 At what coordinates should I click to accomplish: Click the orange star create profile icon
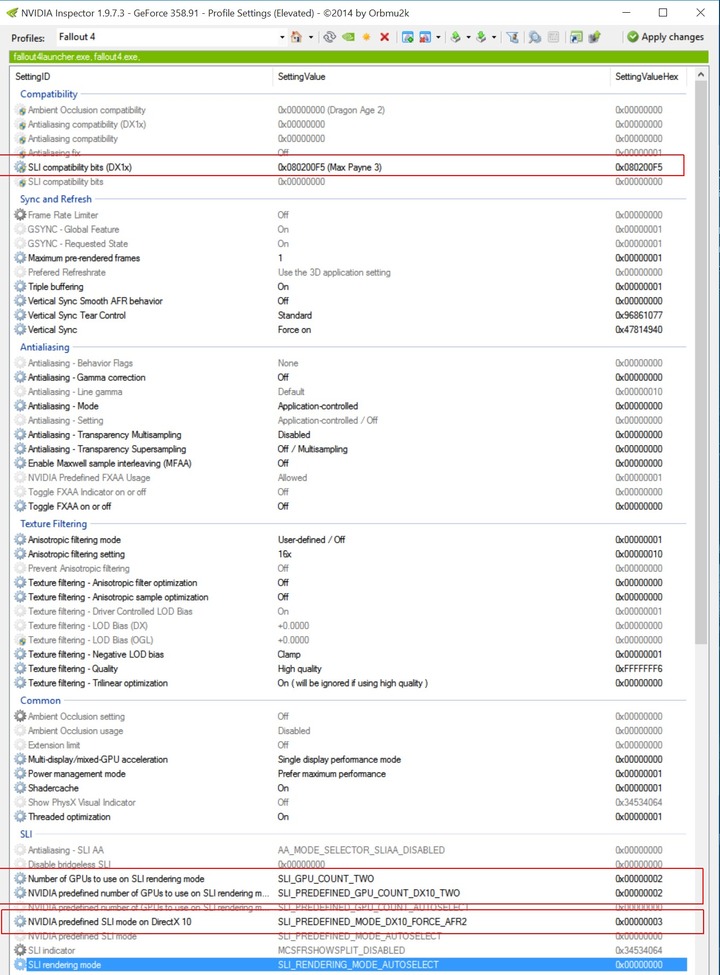click(x=366, y=37)
